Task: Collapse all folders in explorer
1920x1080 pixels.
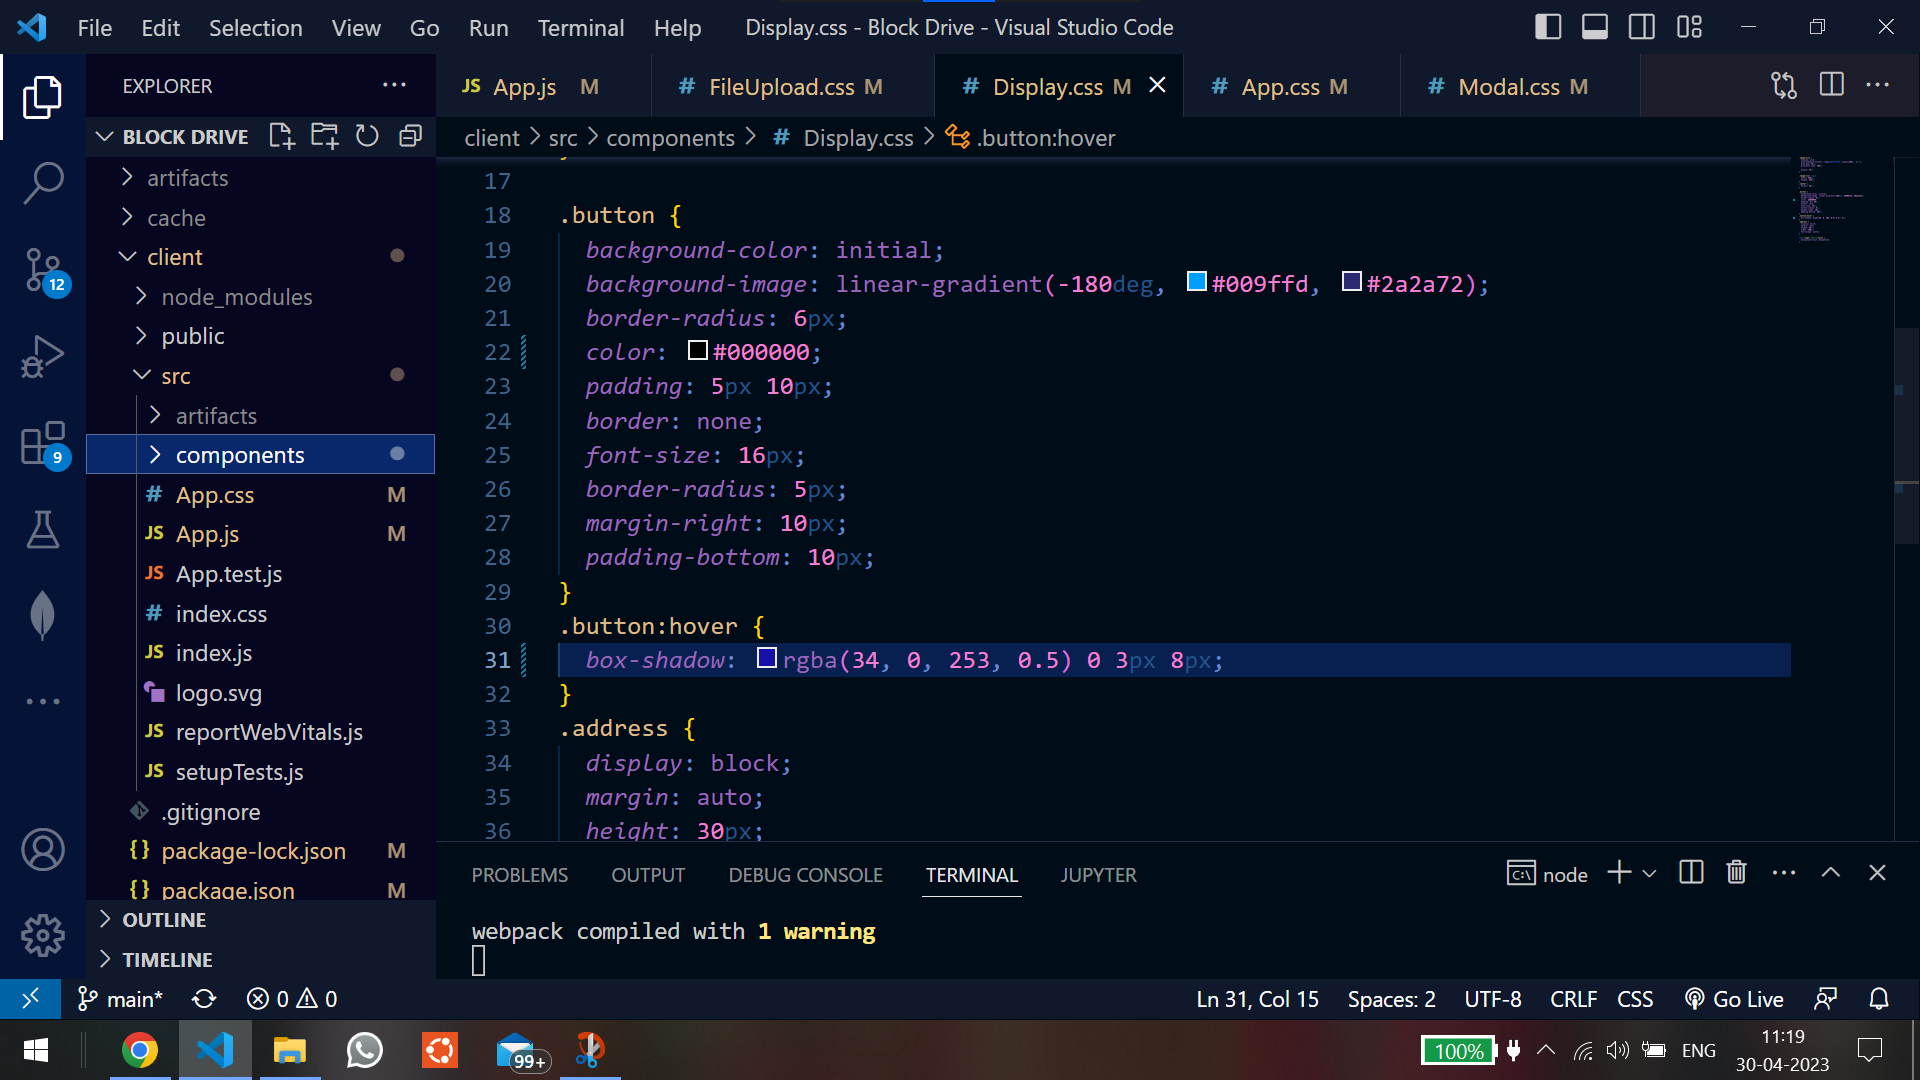Action: click(x=410, y=136)
